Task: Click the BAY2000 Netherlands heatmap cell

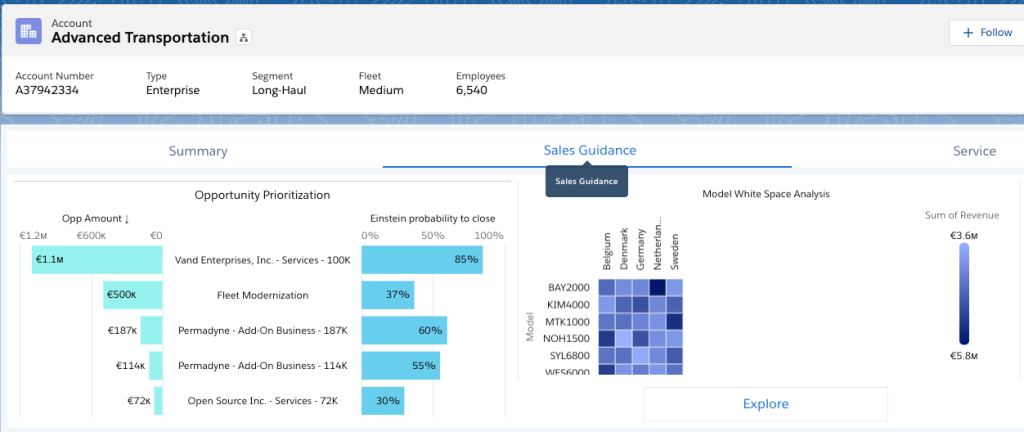Action: point(658,287)
